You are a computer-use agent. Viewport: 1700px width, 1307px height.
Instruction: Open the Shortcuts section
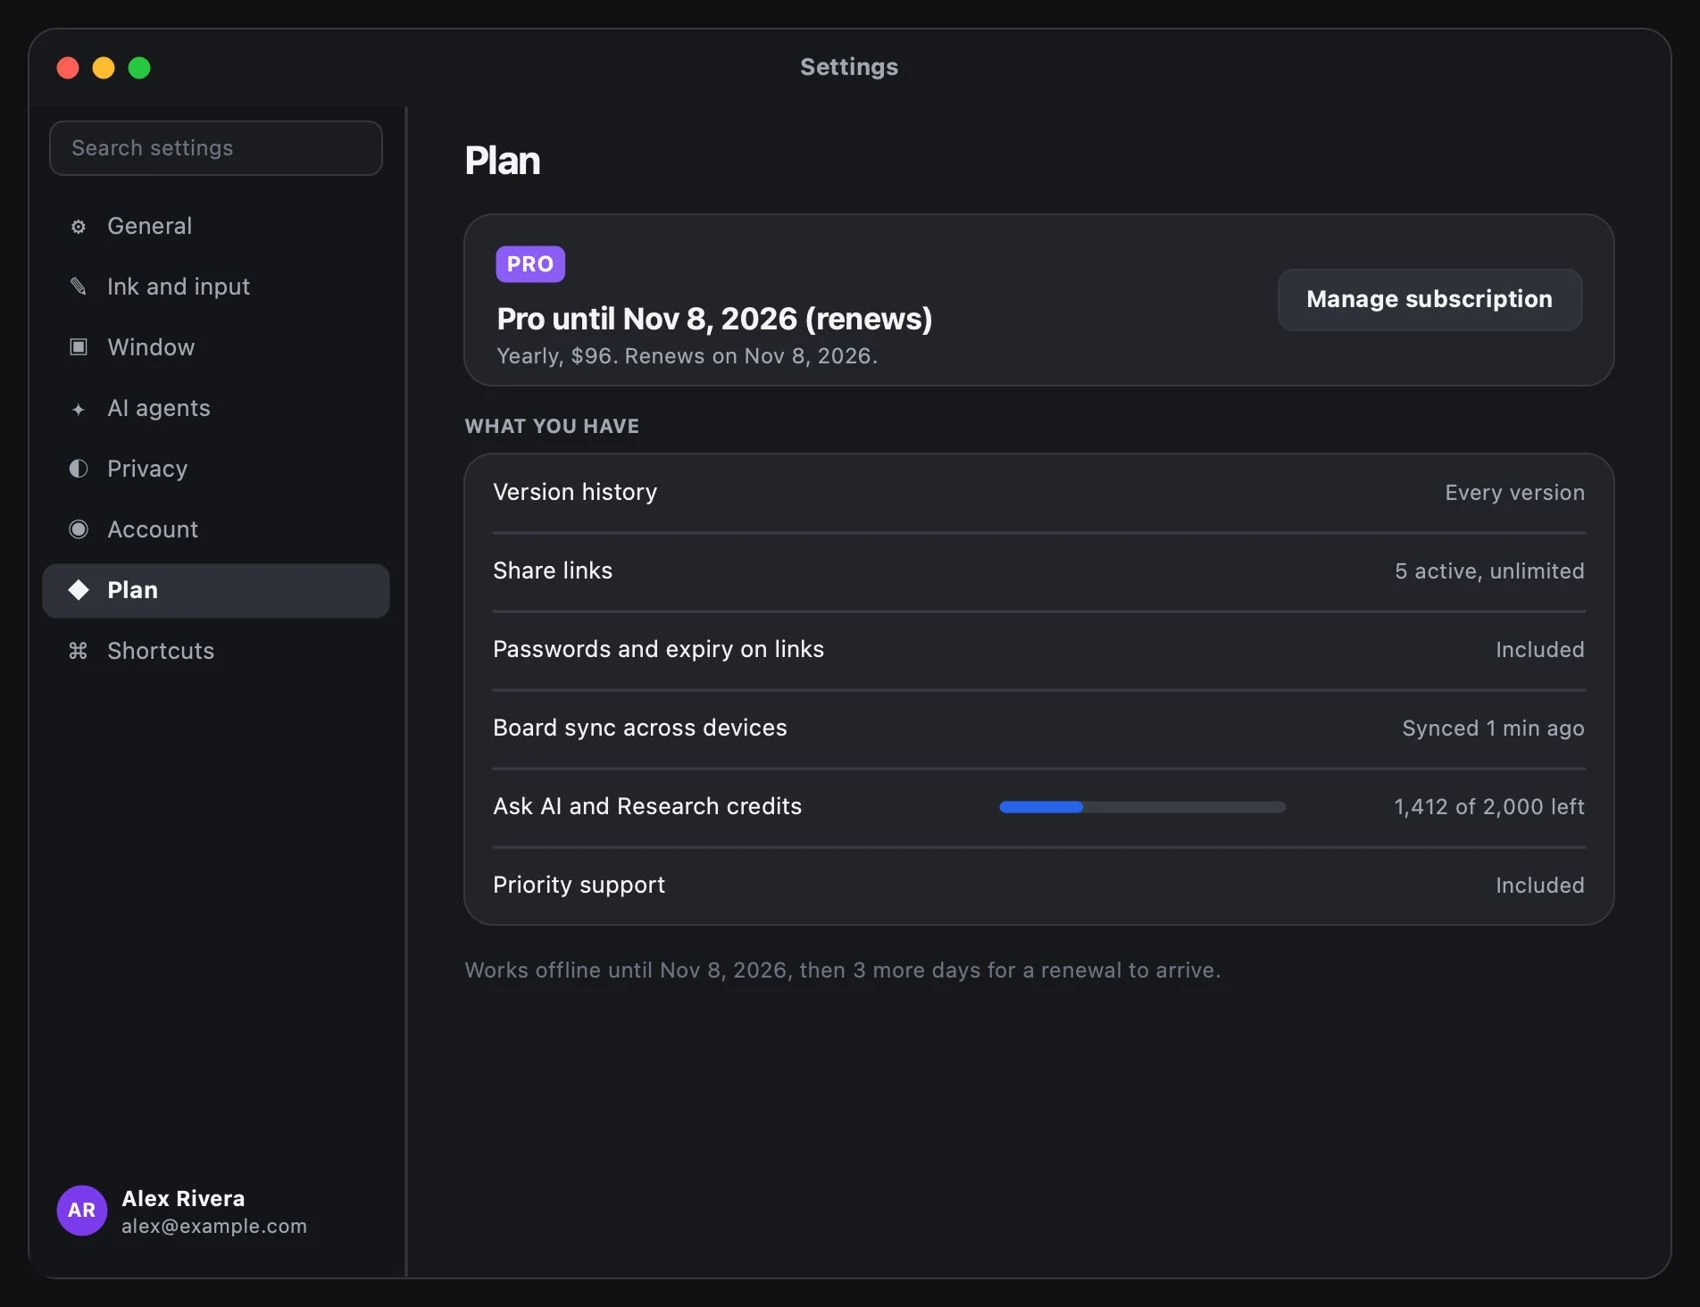(x=216, y=651)
